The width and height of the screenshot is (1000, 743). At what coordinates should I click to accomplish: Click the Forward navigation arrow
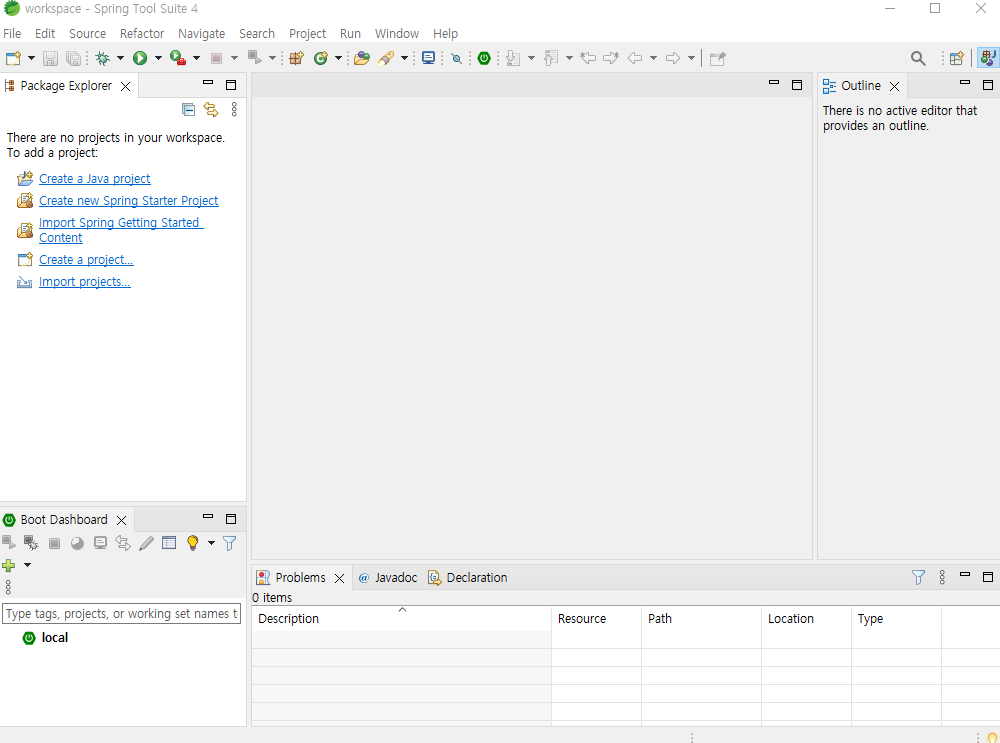pyautogui.click(x=673, y=58)
